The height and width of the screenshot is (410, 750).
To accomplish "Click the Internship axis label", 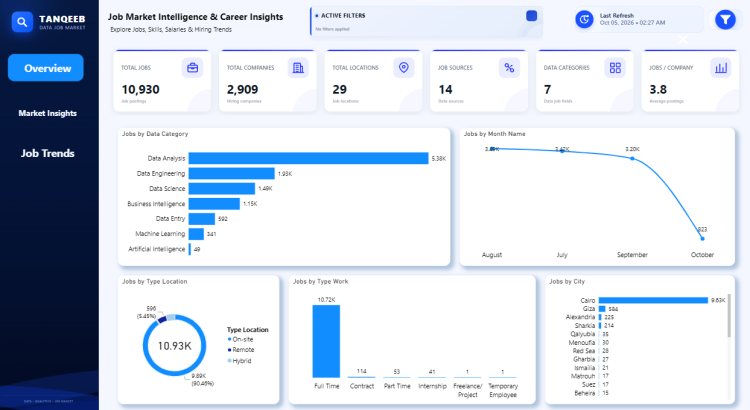I will (x=432, y=386).
